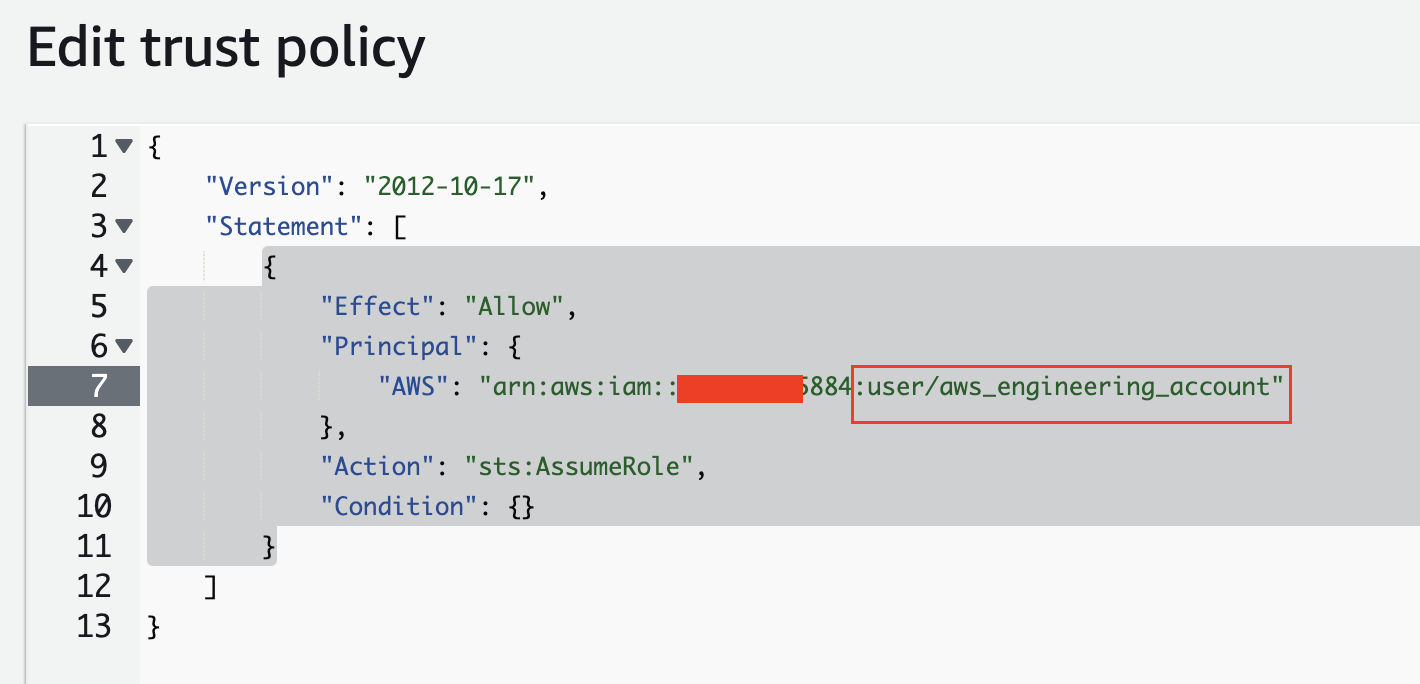Click the empty braces after Condition
This screenshot has height=684, width=1420.
(522, 506)
